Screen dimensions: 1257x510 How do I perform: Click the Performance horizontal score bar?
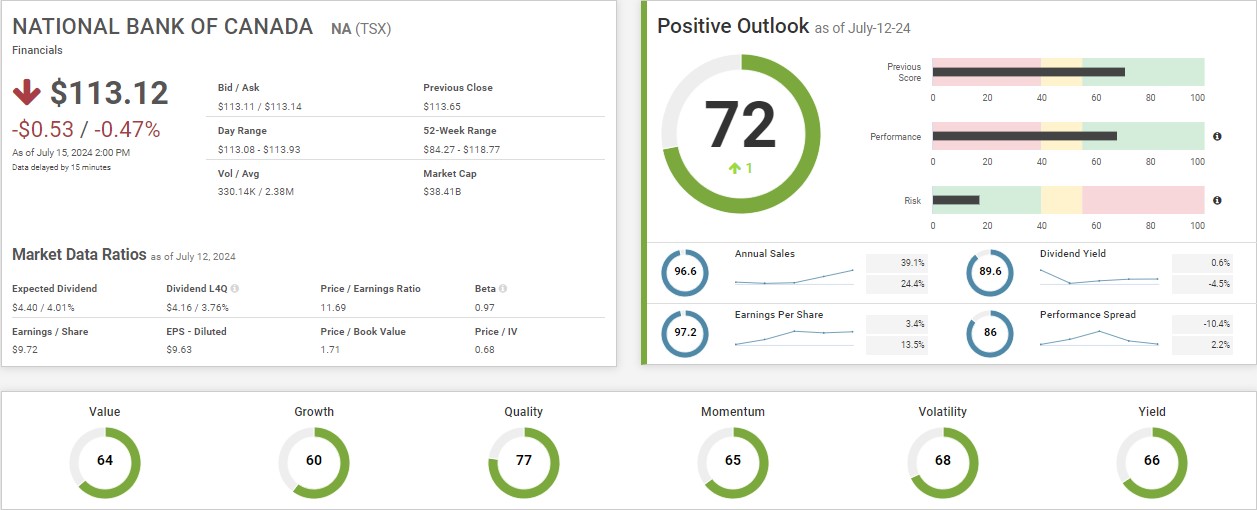tap(1068, 136)
